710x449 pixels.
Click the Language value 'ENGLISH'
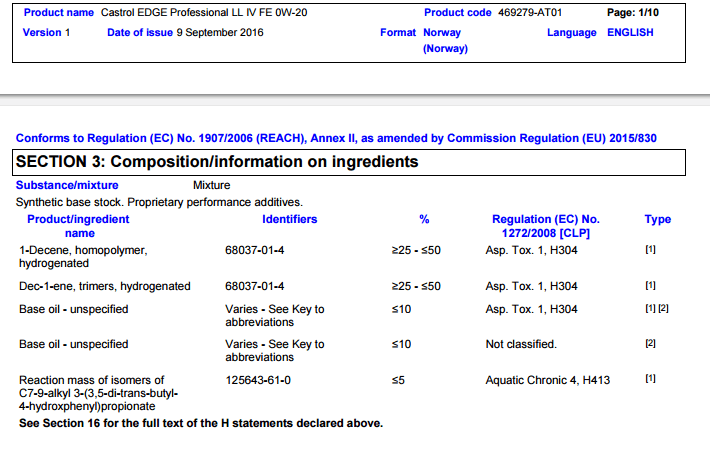pos(630,33)
